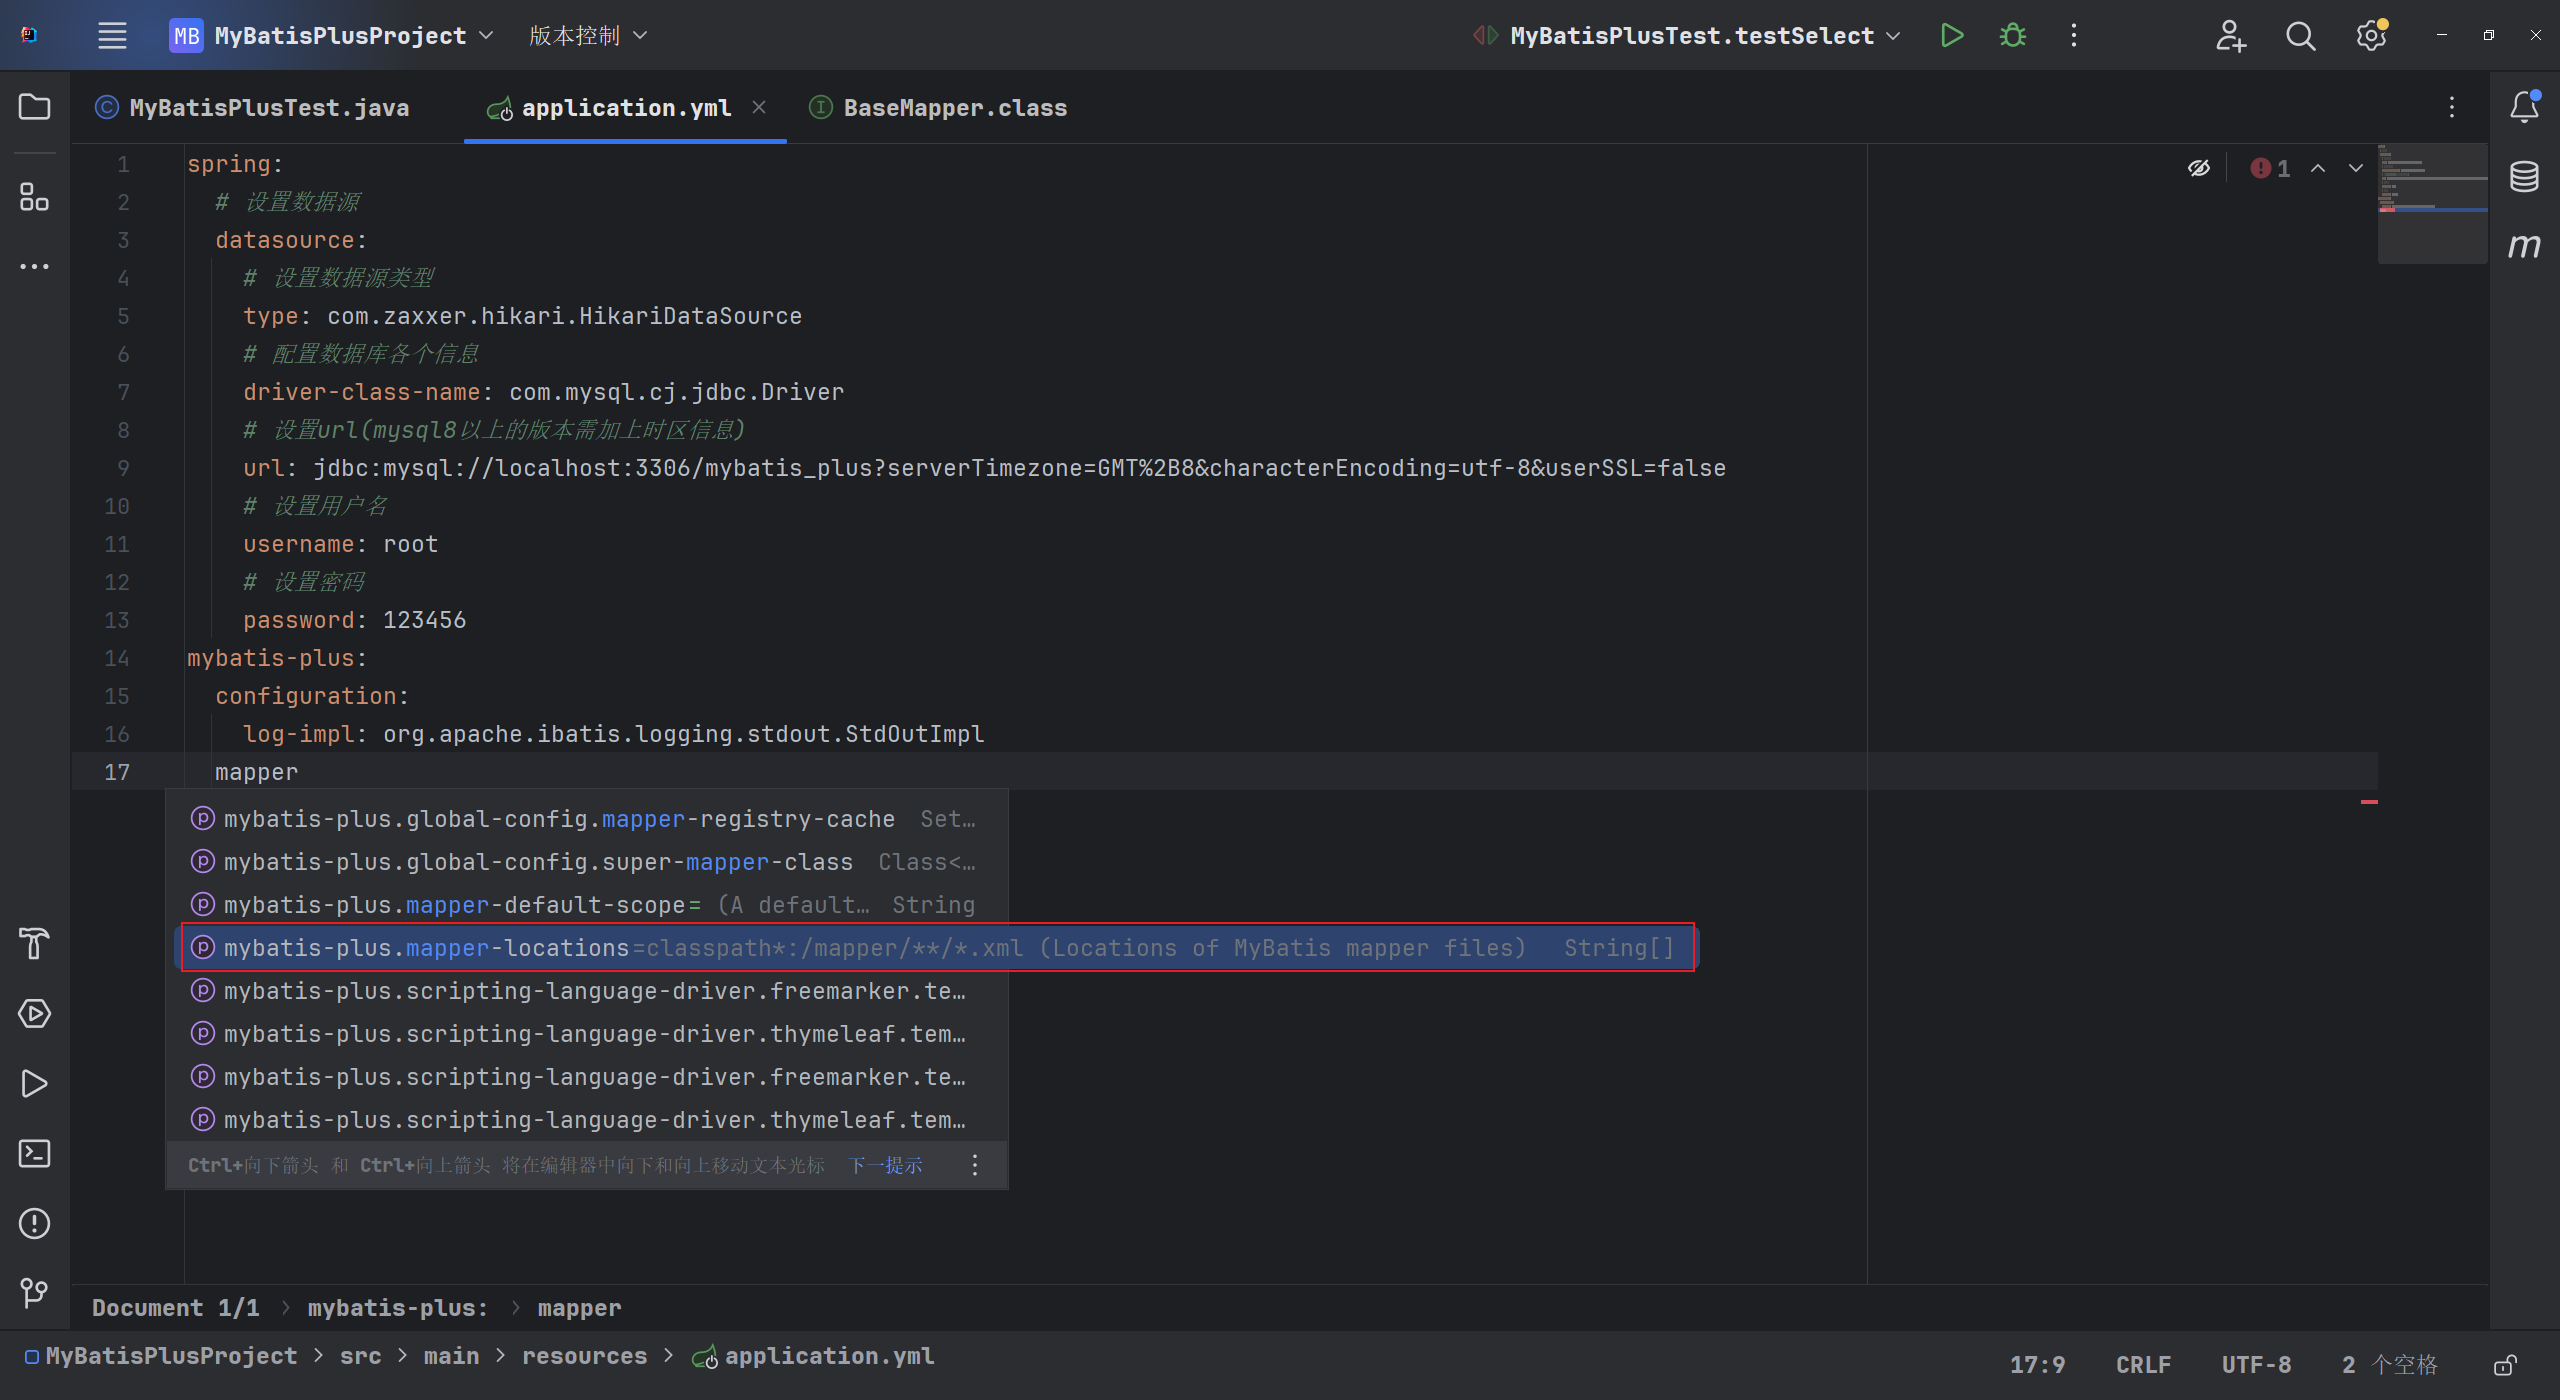Click the 下一提示 link in popup
Viewport: 2560px width, 1400px height.
885,1165
